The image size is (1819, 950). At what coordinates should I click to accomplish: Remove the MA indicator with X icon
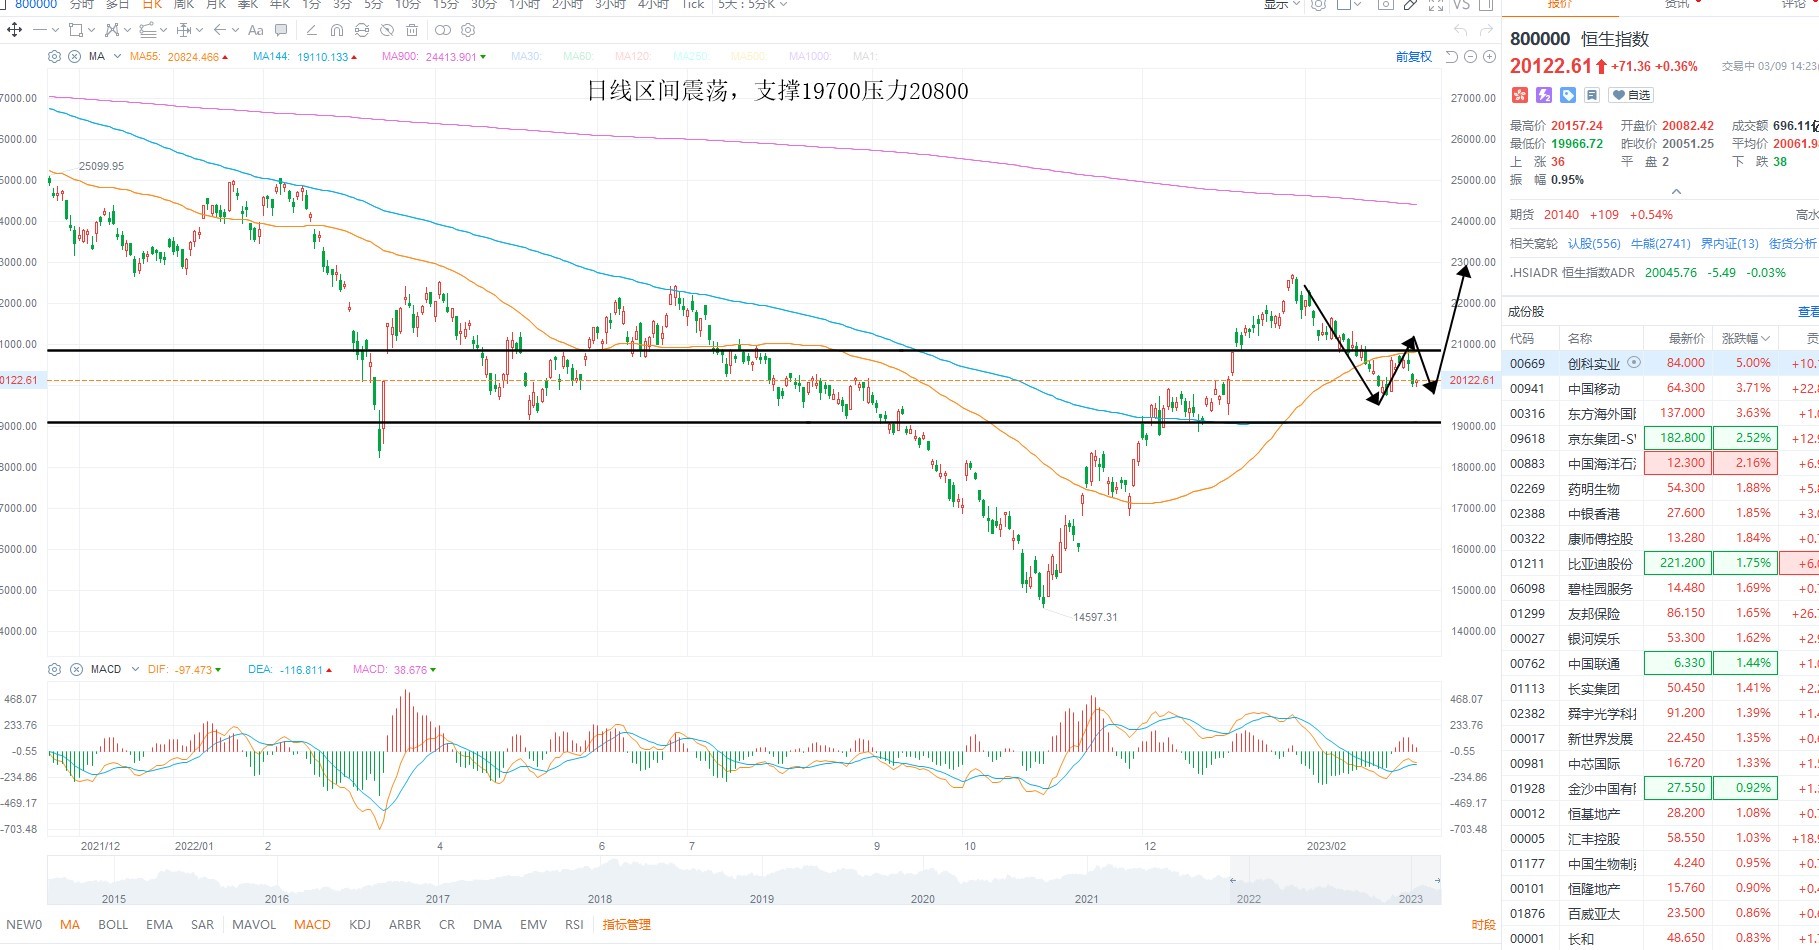75,57
